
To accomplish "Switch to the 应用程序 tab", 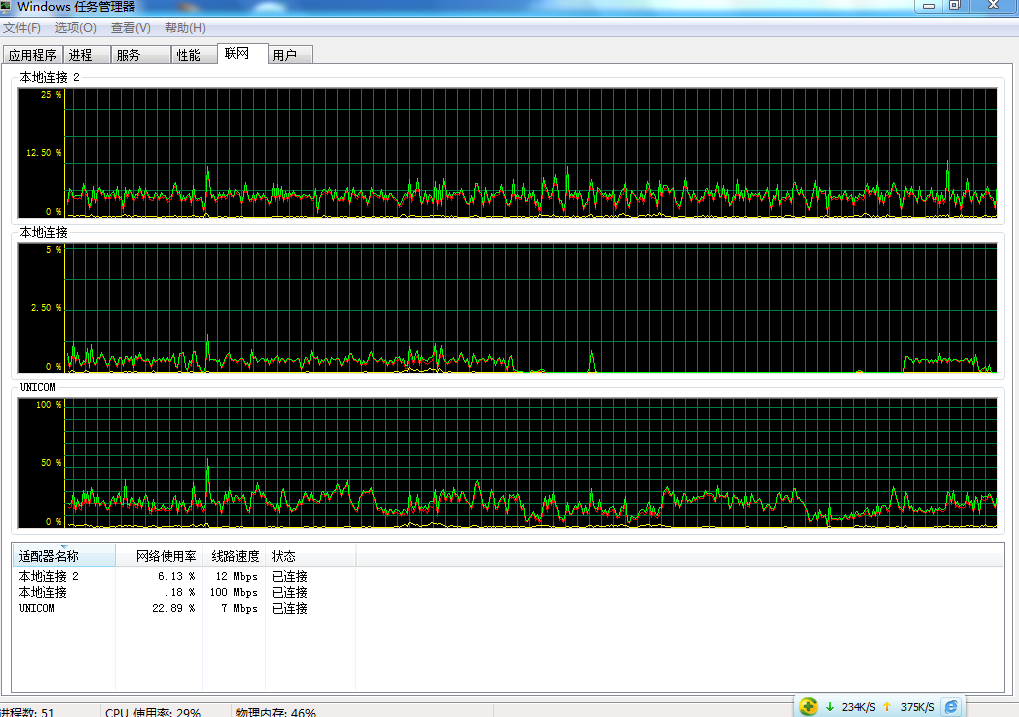I will (32, 55).
